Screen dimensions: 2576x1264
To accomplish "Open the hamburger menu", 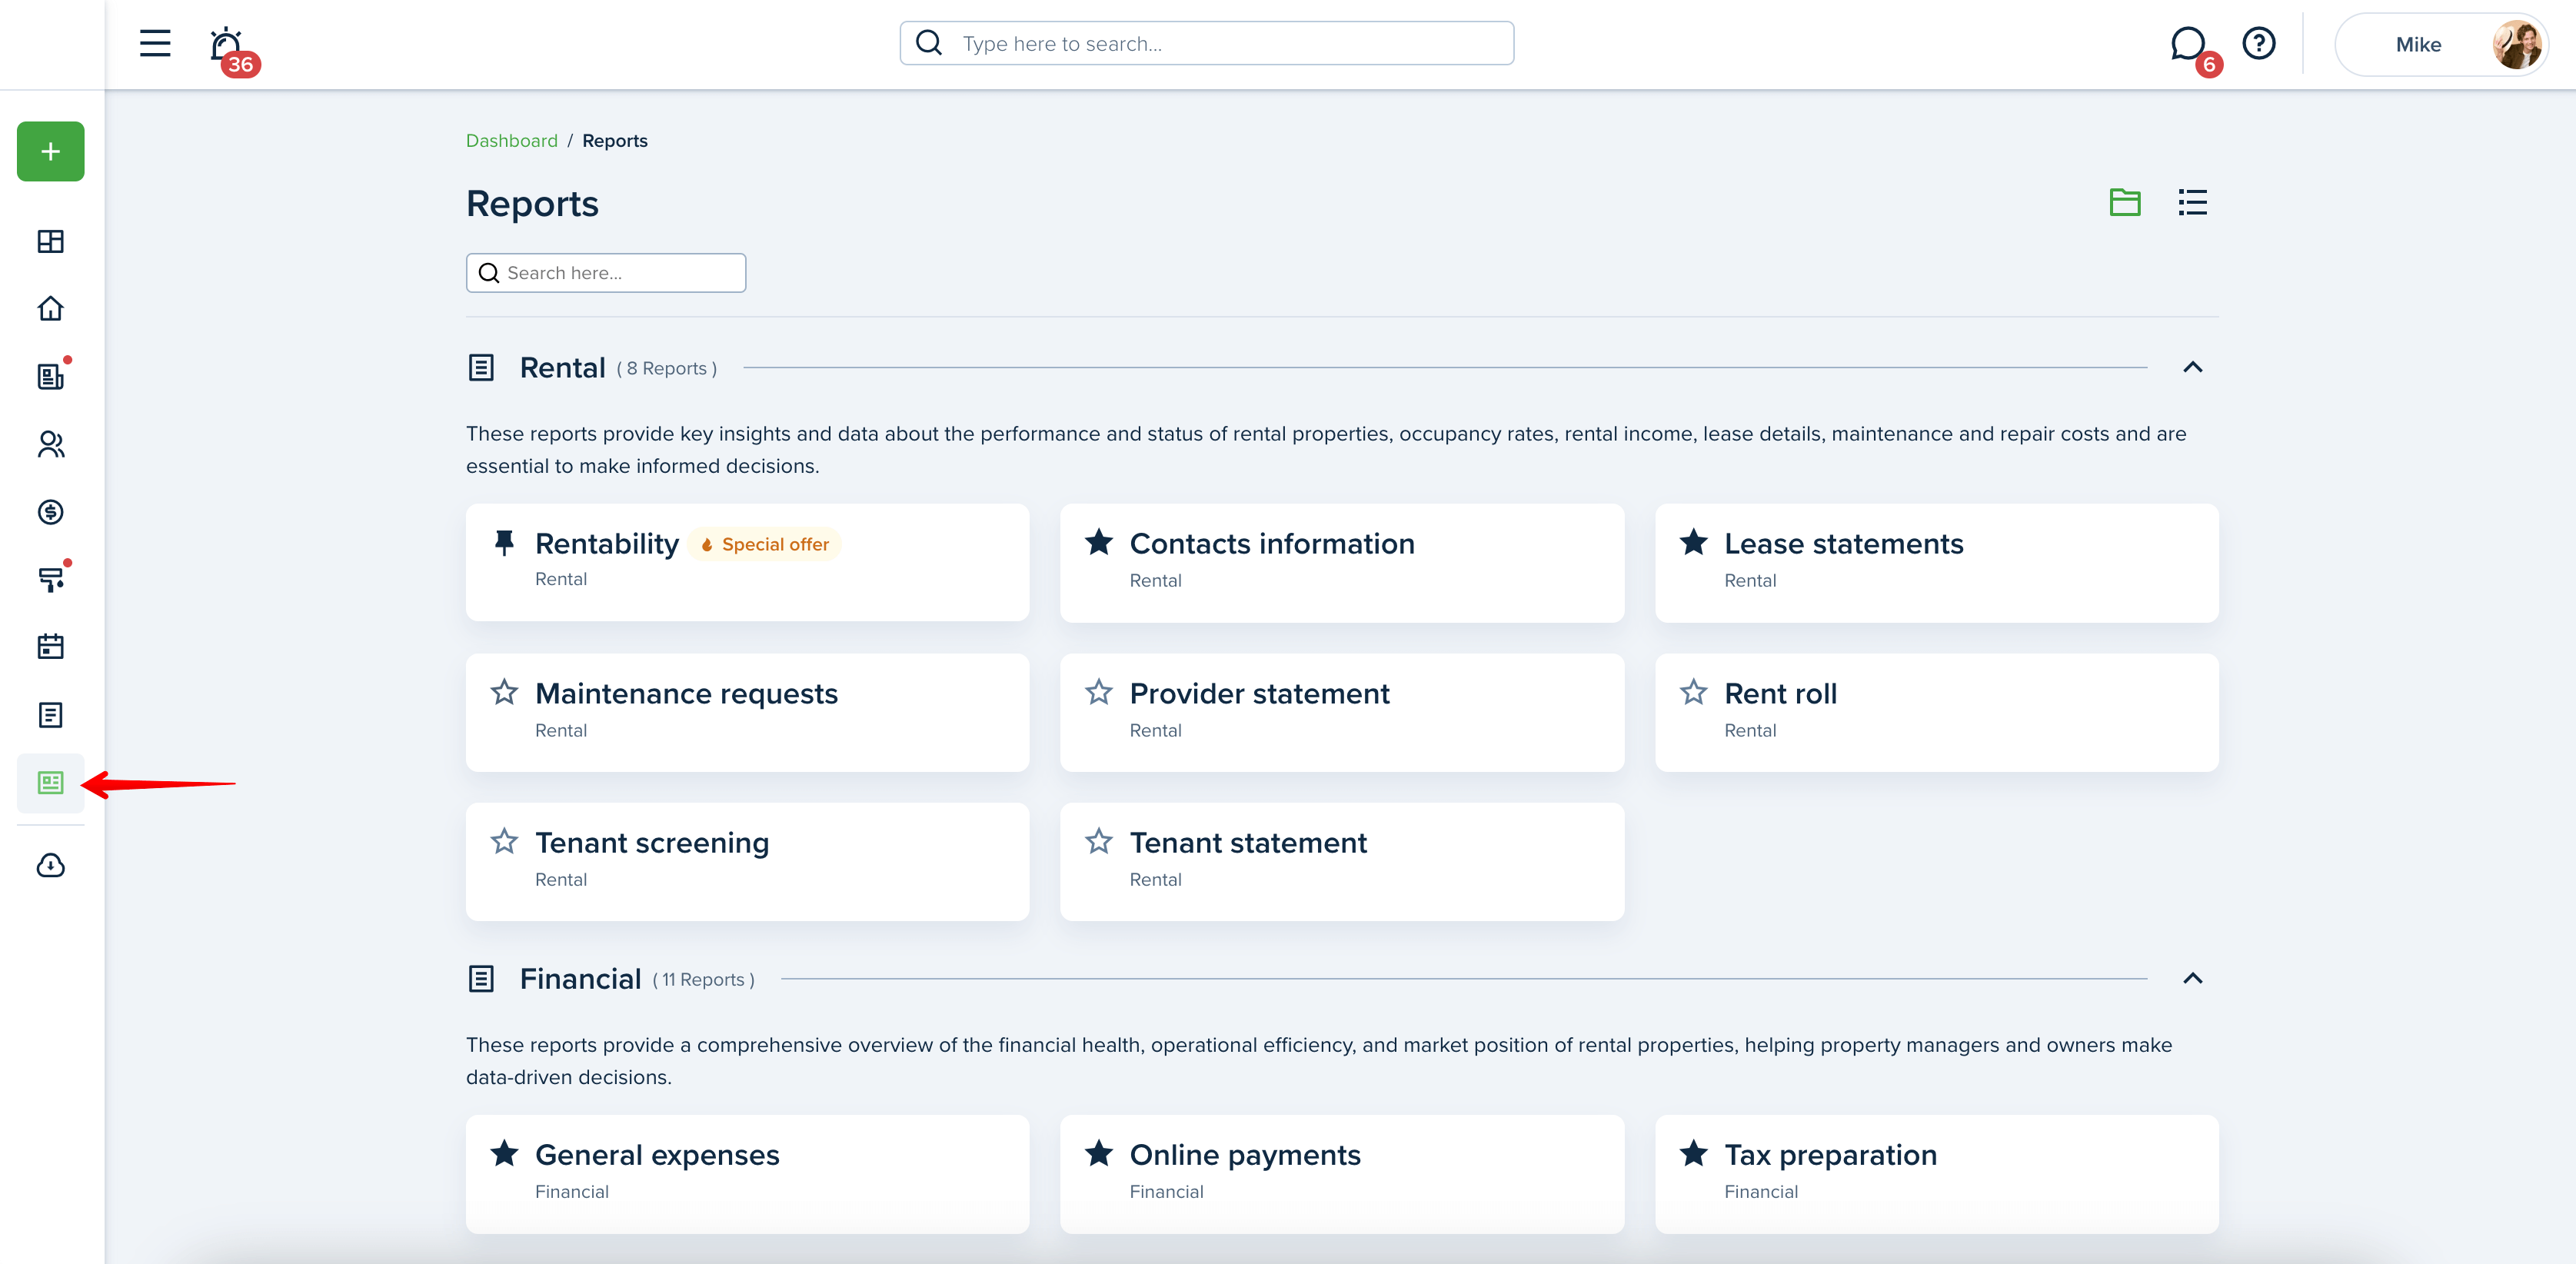I will [155, 43].
